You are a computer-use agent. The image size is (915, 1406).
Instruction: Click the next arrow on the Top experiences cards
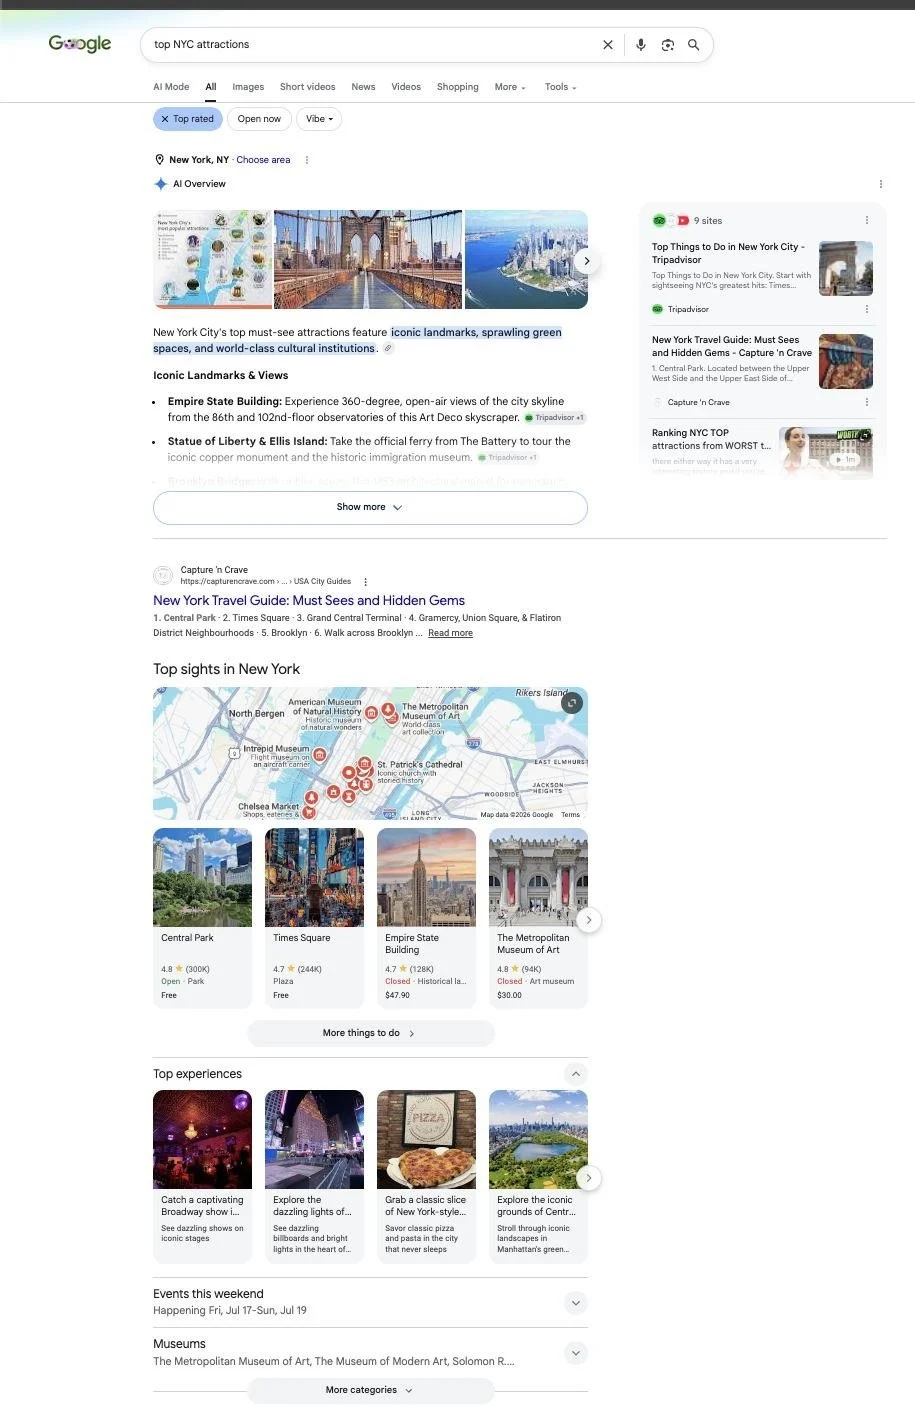pyautogui.click(x=589, y=1178)
